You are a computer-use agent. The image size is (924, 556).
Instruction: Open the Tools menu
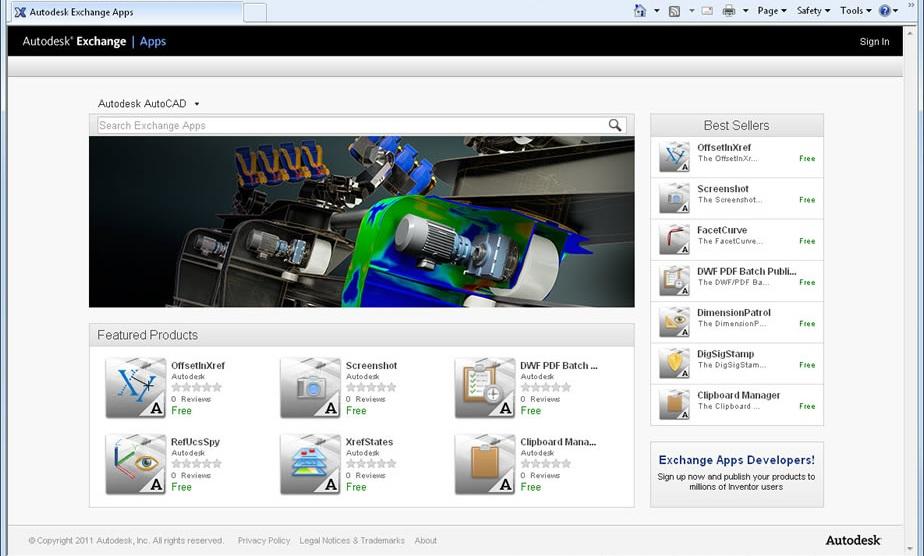click(x=856, y=11)
